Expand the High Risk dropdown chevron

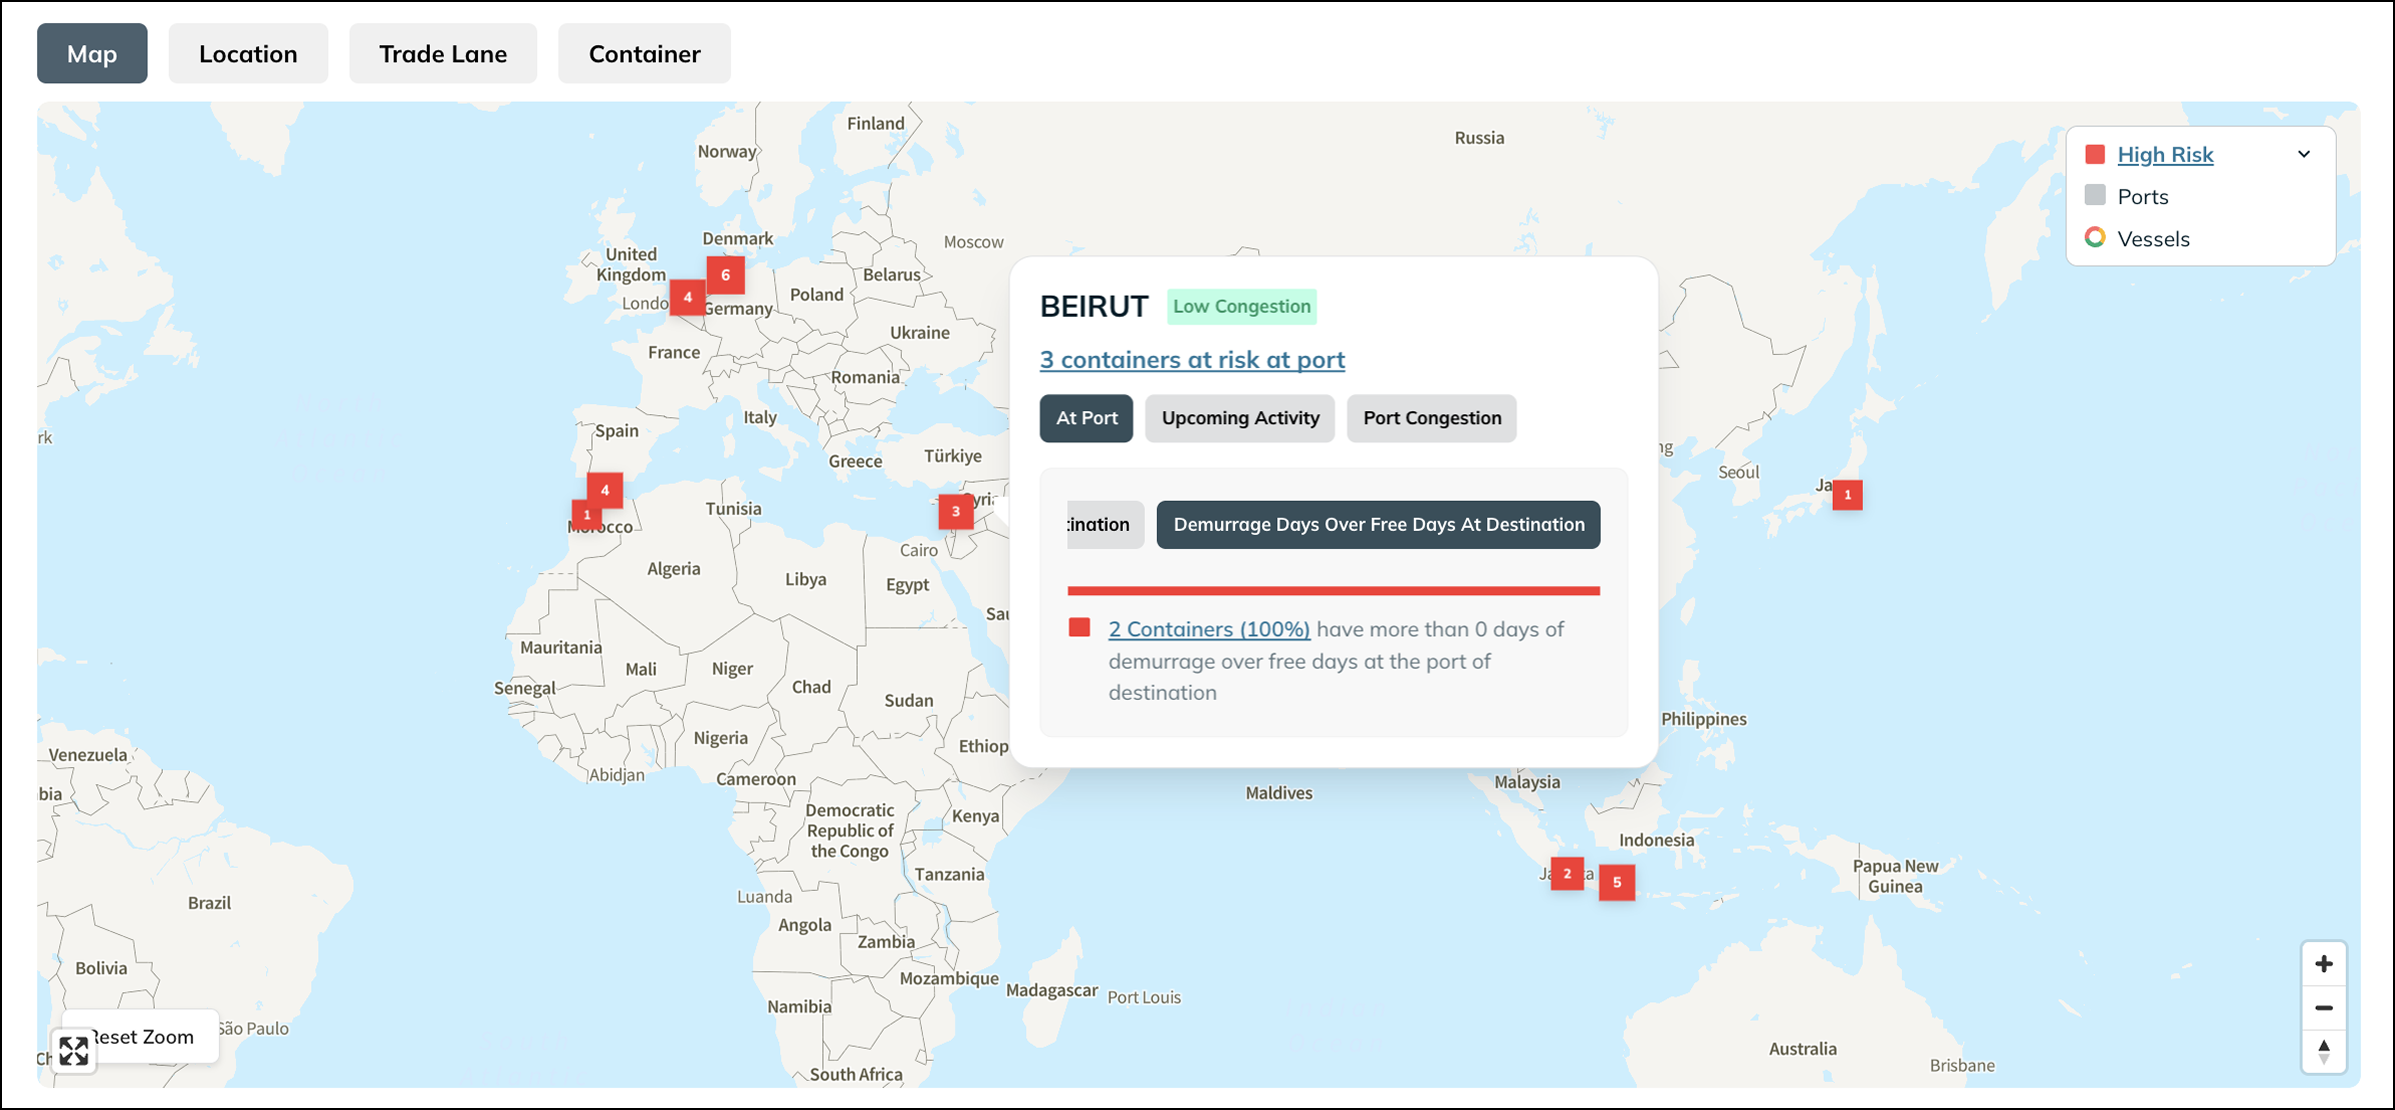click(x=2303, y=154)
